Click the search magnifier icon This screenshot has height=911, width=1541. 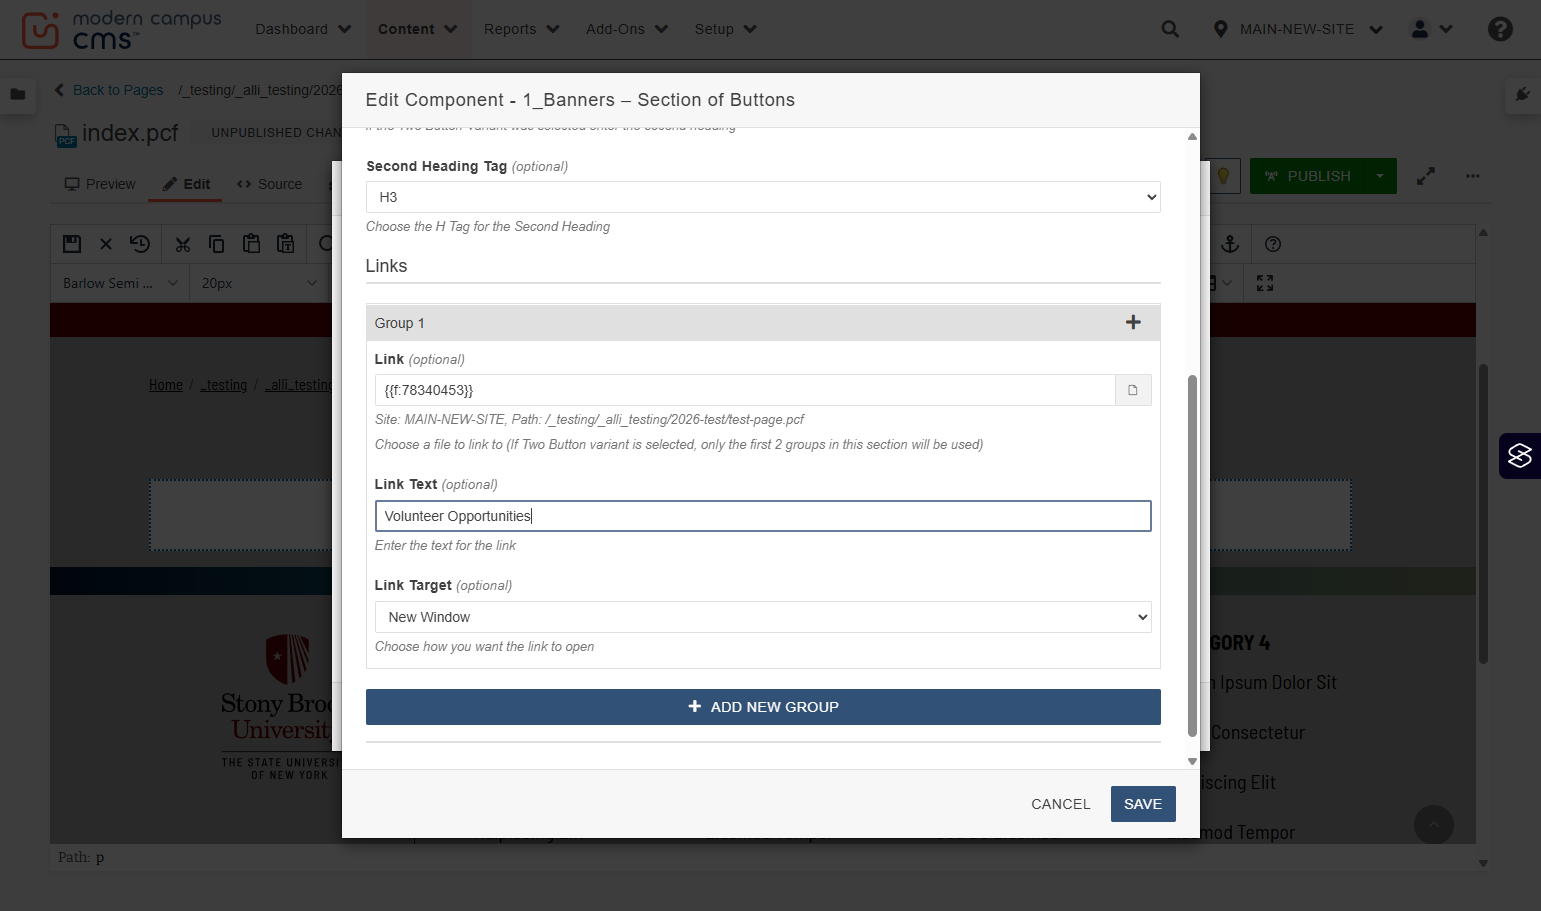pyautogui.click(x=1170, y=29)
